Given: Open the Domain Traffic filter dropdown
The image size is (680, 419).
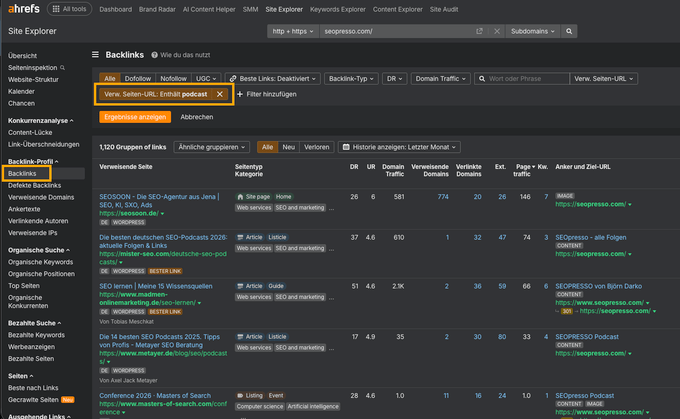Looking at the screenshot, I should coord(440,79).
